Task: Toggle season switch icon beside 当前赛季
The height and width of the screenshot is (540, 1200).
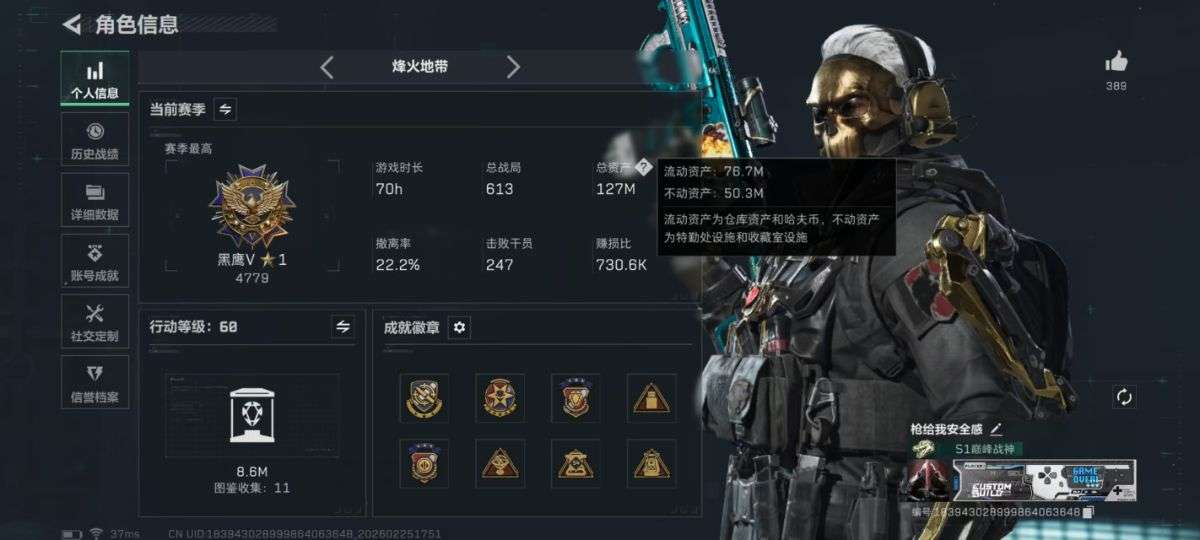Action: [x=225, y=109]
